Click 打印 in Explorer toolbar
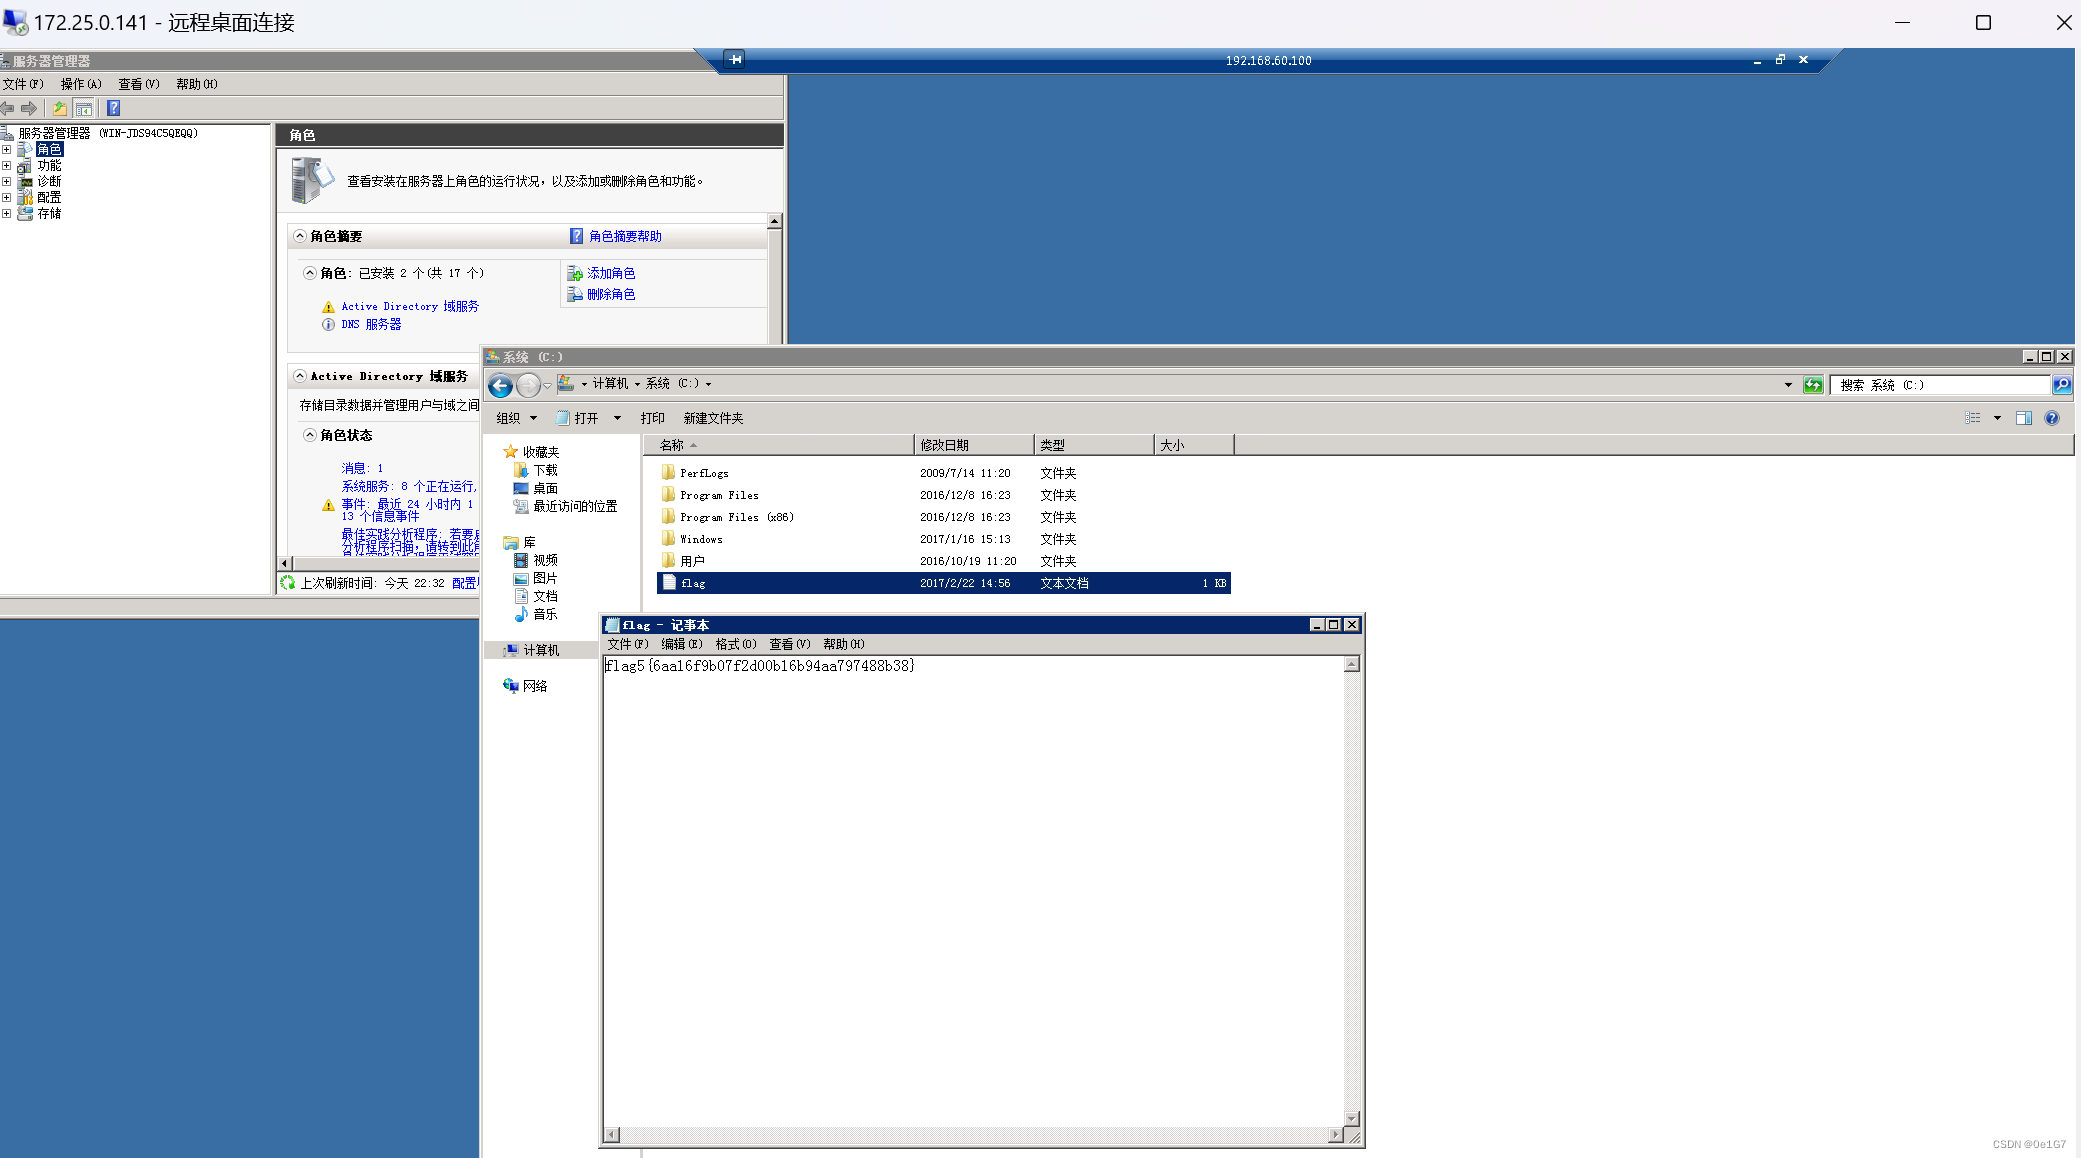Image resolution: width=2081 pixels, height=1158 pixels. [652, 418]
